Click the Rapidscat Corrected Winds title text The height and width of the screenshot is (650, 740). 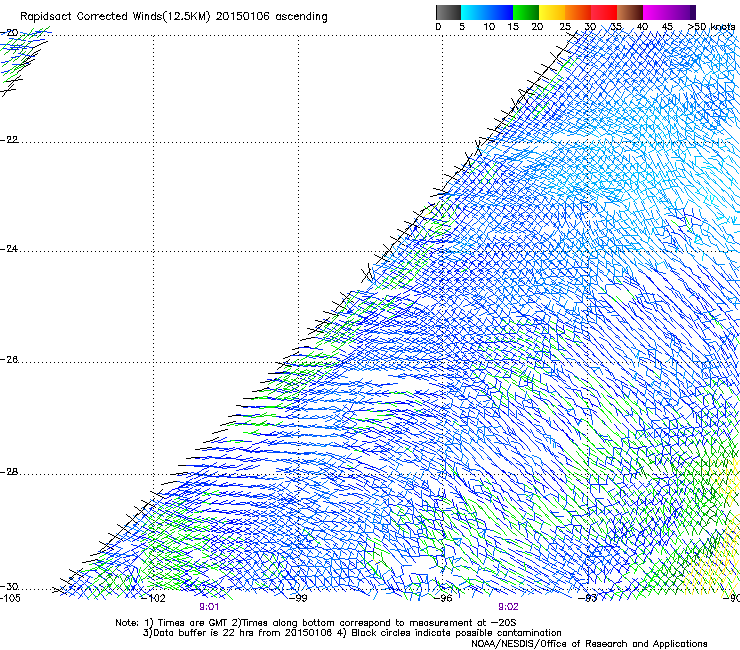pyautogui.click(x=174, y=17)
